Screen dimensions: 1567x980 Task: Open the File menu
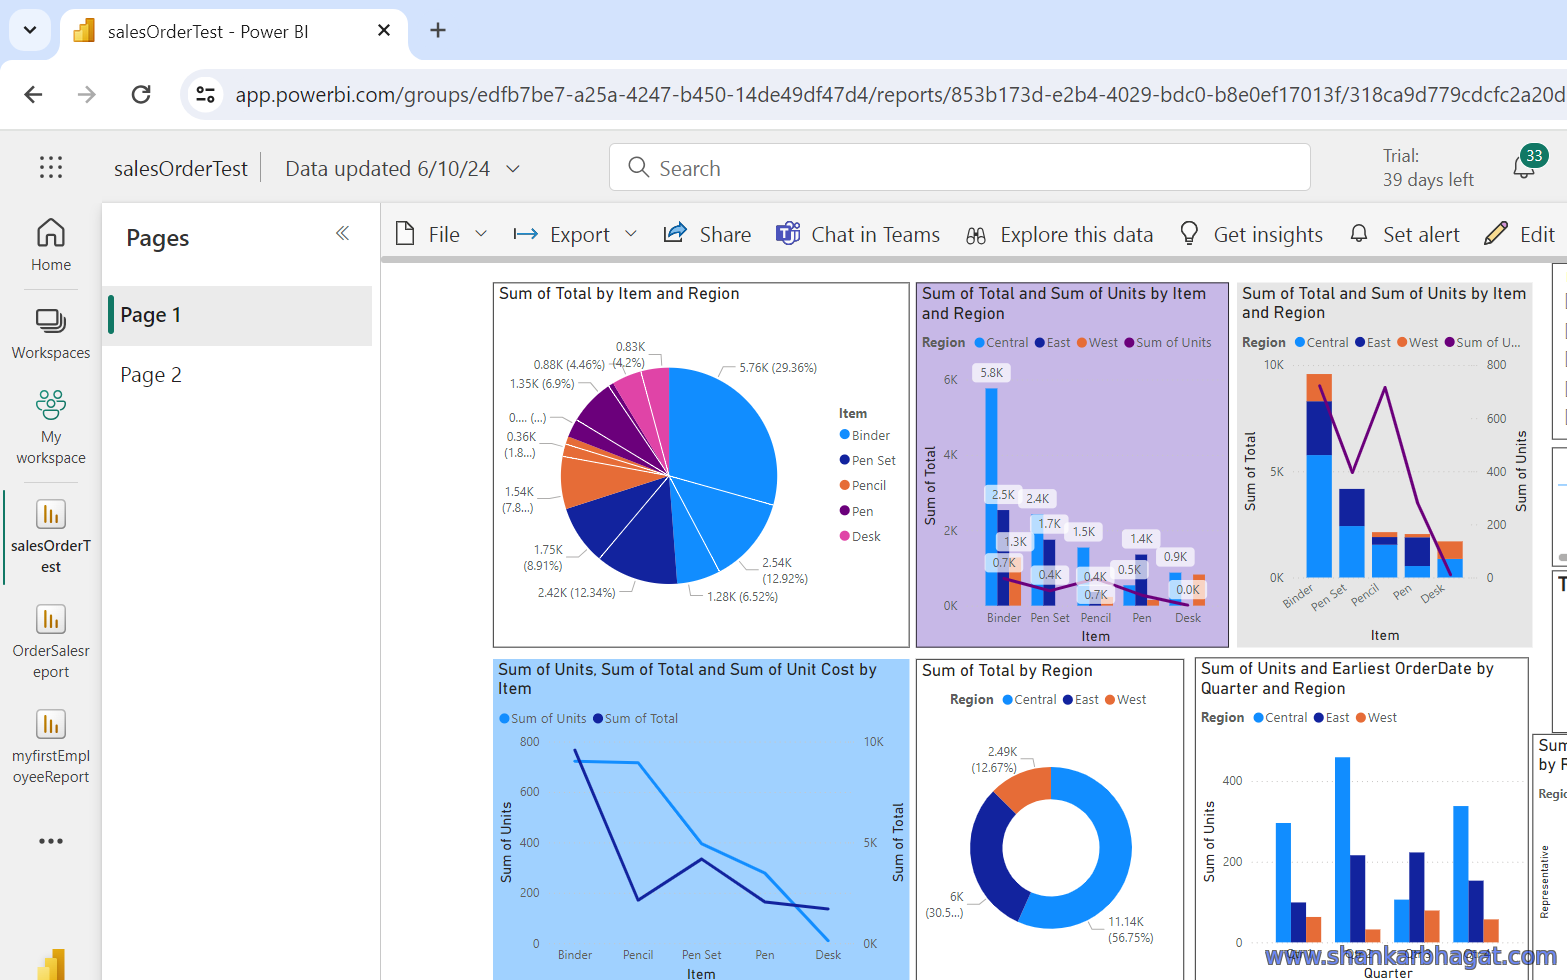(428, 234)
